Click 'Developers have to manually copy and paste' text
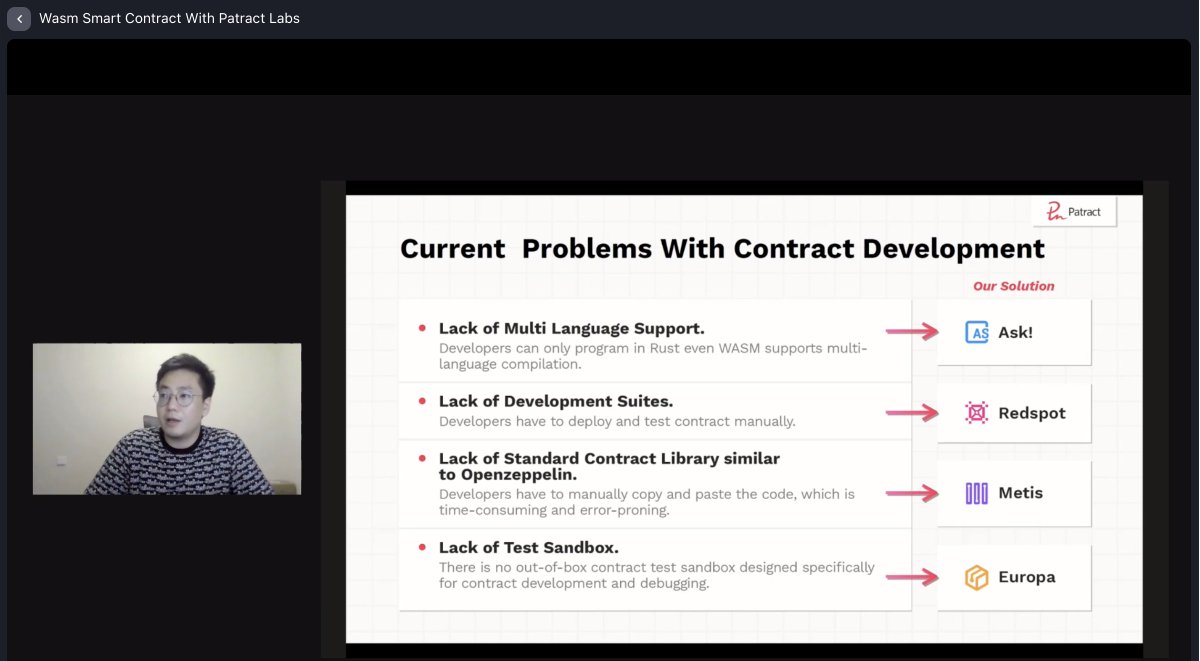Viewport: 1200px width, 661px height. click(x=647, y=502)
